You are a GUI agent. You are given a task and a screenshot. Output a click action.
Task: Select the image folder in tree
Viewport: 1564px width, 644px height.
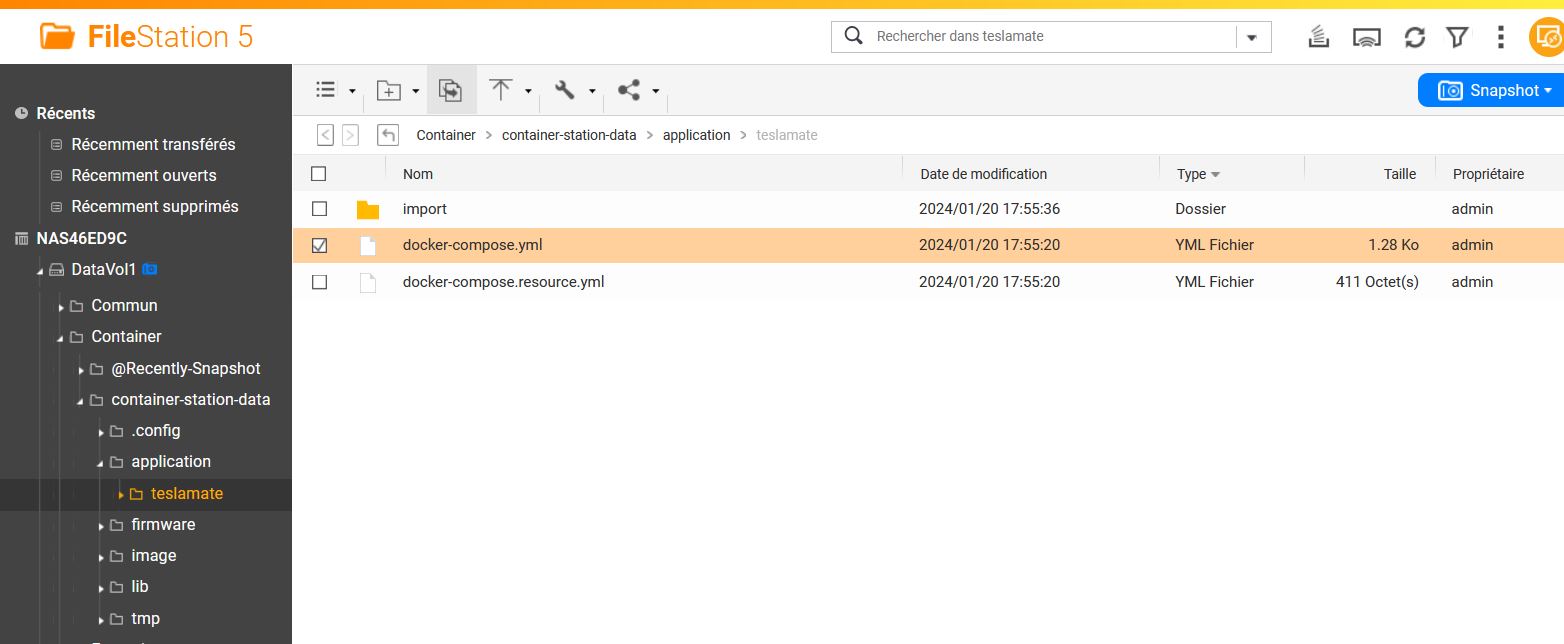click(x=153, y=555)
